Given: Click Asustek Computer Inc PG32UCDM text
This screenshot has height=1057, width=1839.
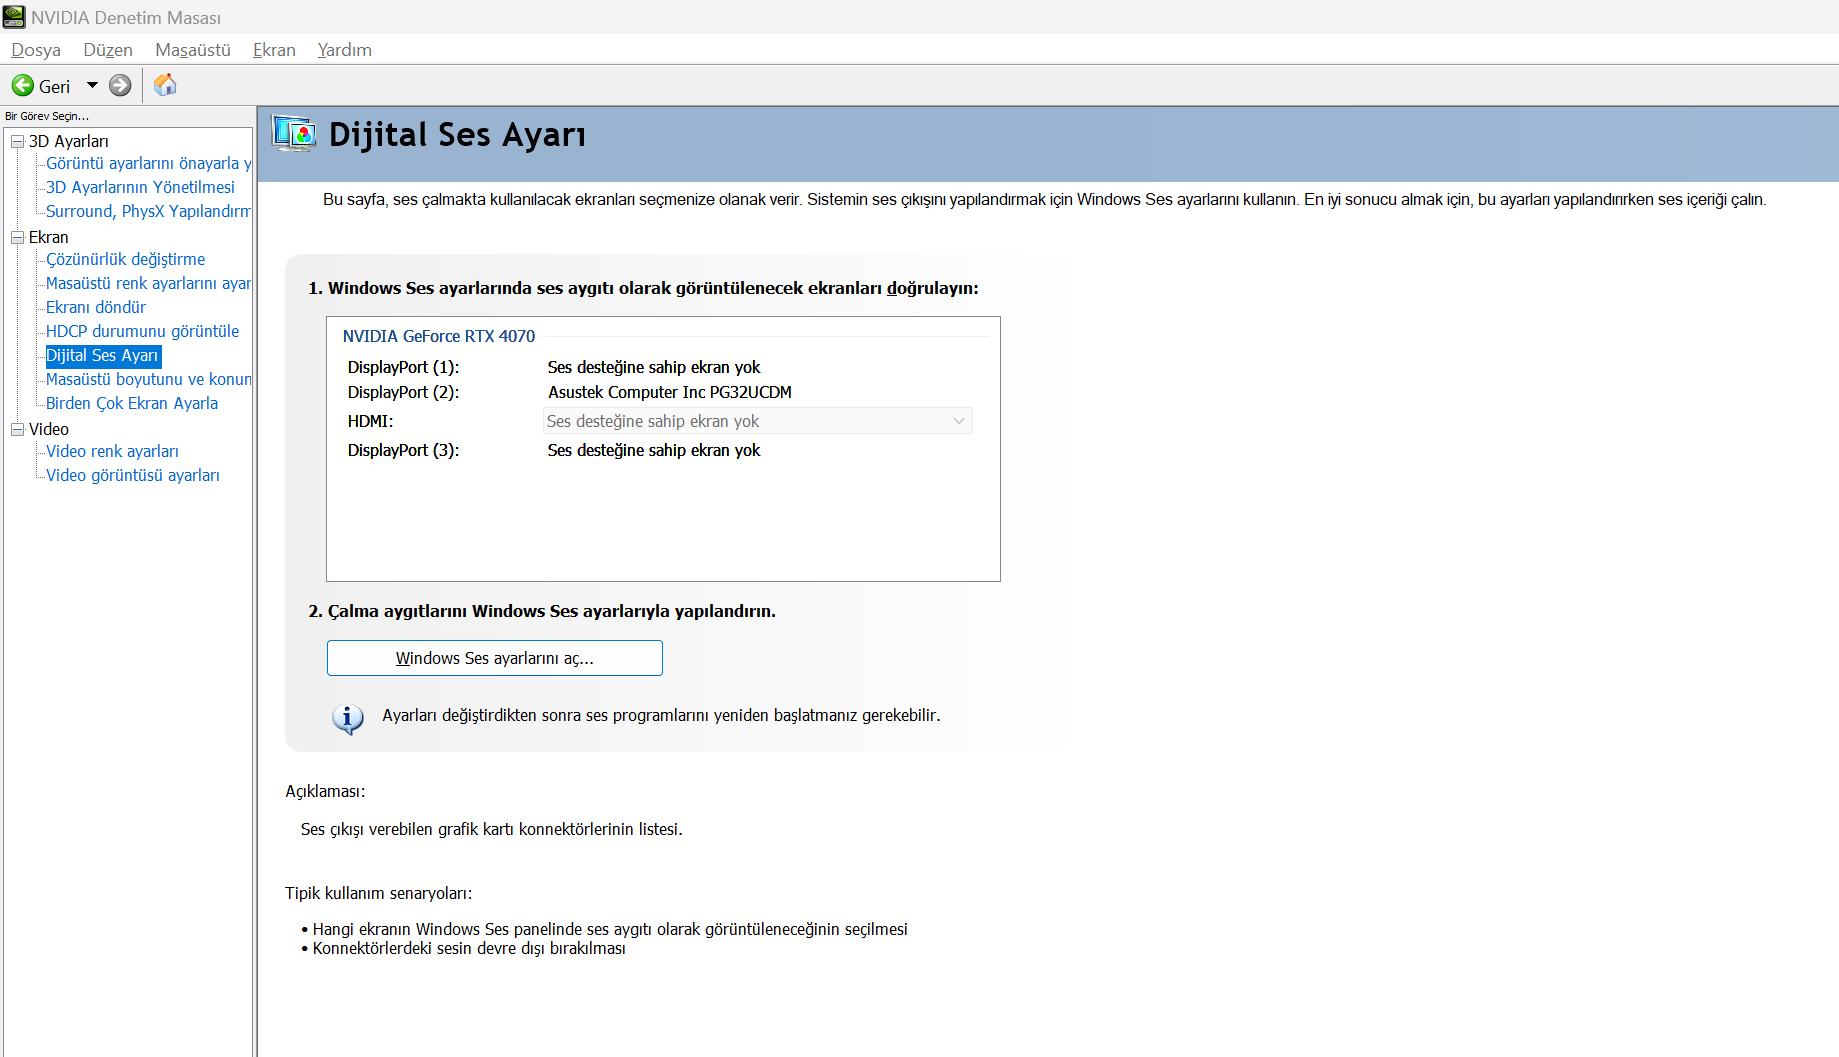Looking at the screenshot, I should [x=670, y=392].
